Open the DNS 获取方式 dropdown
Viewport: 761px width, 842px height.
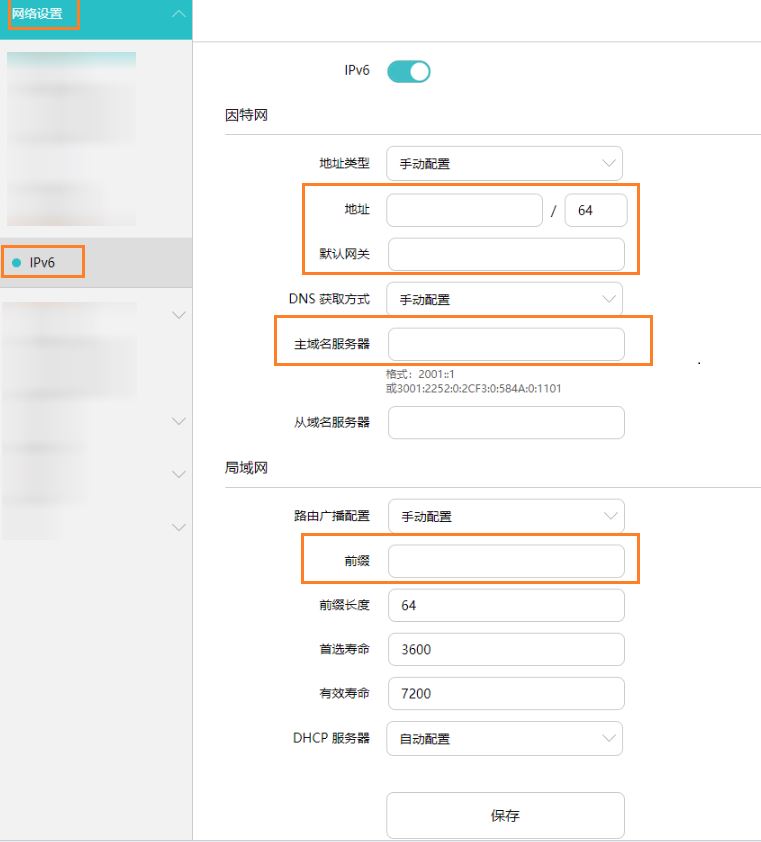click(504, 298)
